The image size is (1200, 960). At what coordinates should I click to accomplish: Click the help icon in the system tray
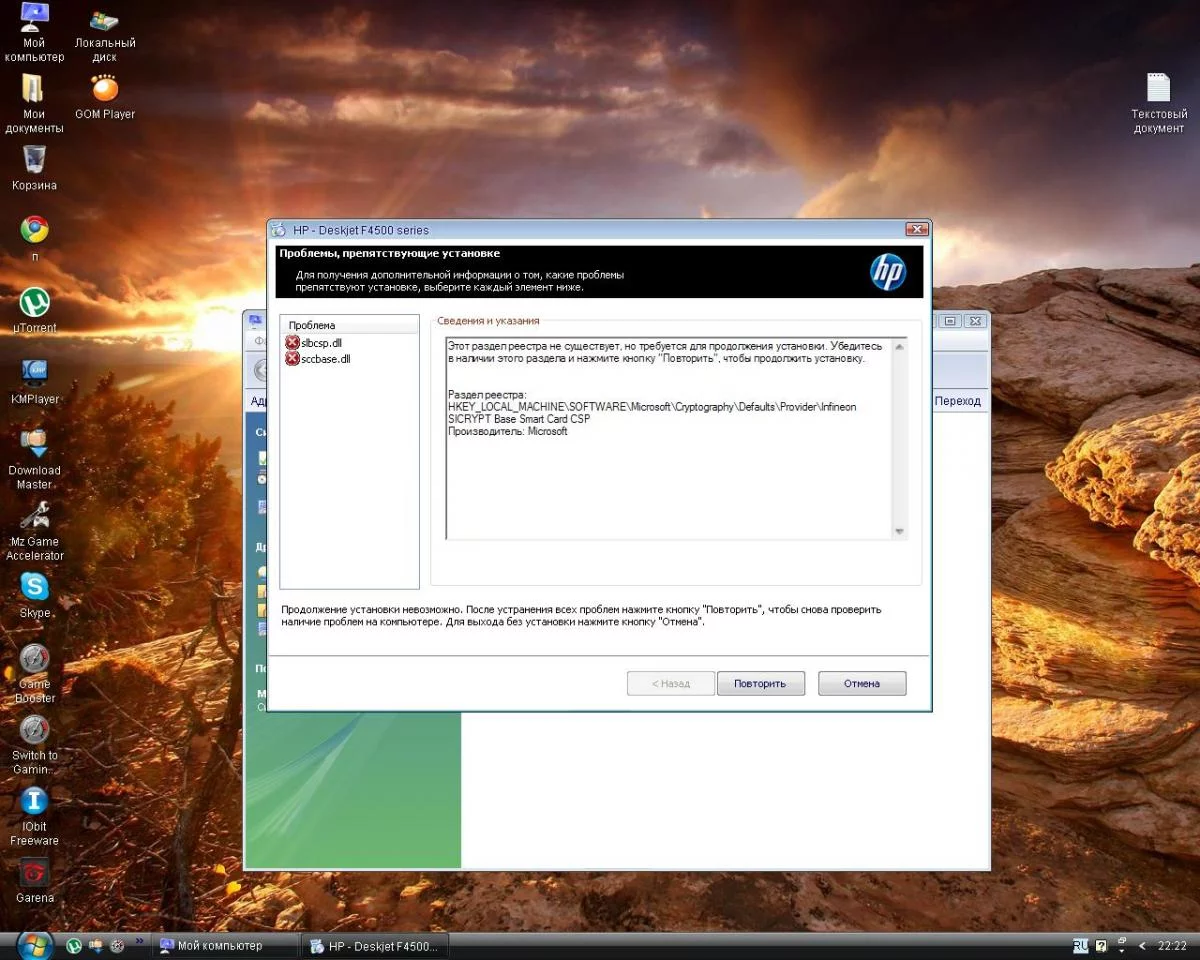point(1101,945)
